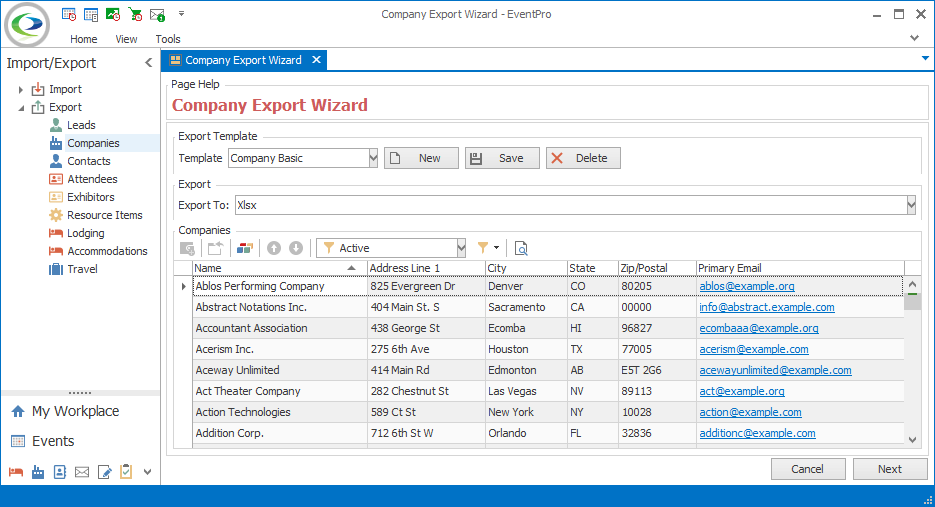
Task: Sort by the City column header
Action: [x=526, y=268]
